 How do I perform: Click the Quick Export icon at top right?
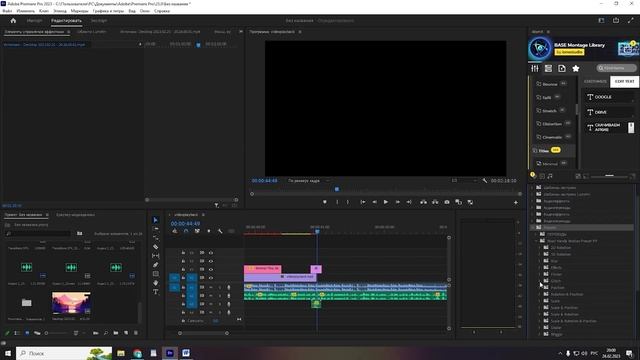pos(616,20)
